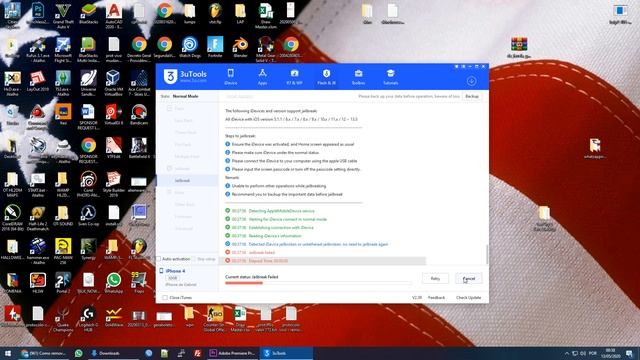This screenshot has height=360, width=640.
Task: Open AutoCAD 2020 desktop icon
Action: (x=114, y=16)
